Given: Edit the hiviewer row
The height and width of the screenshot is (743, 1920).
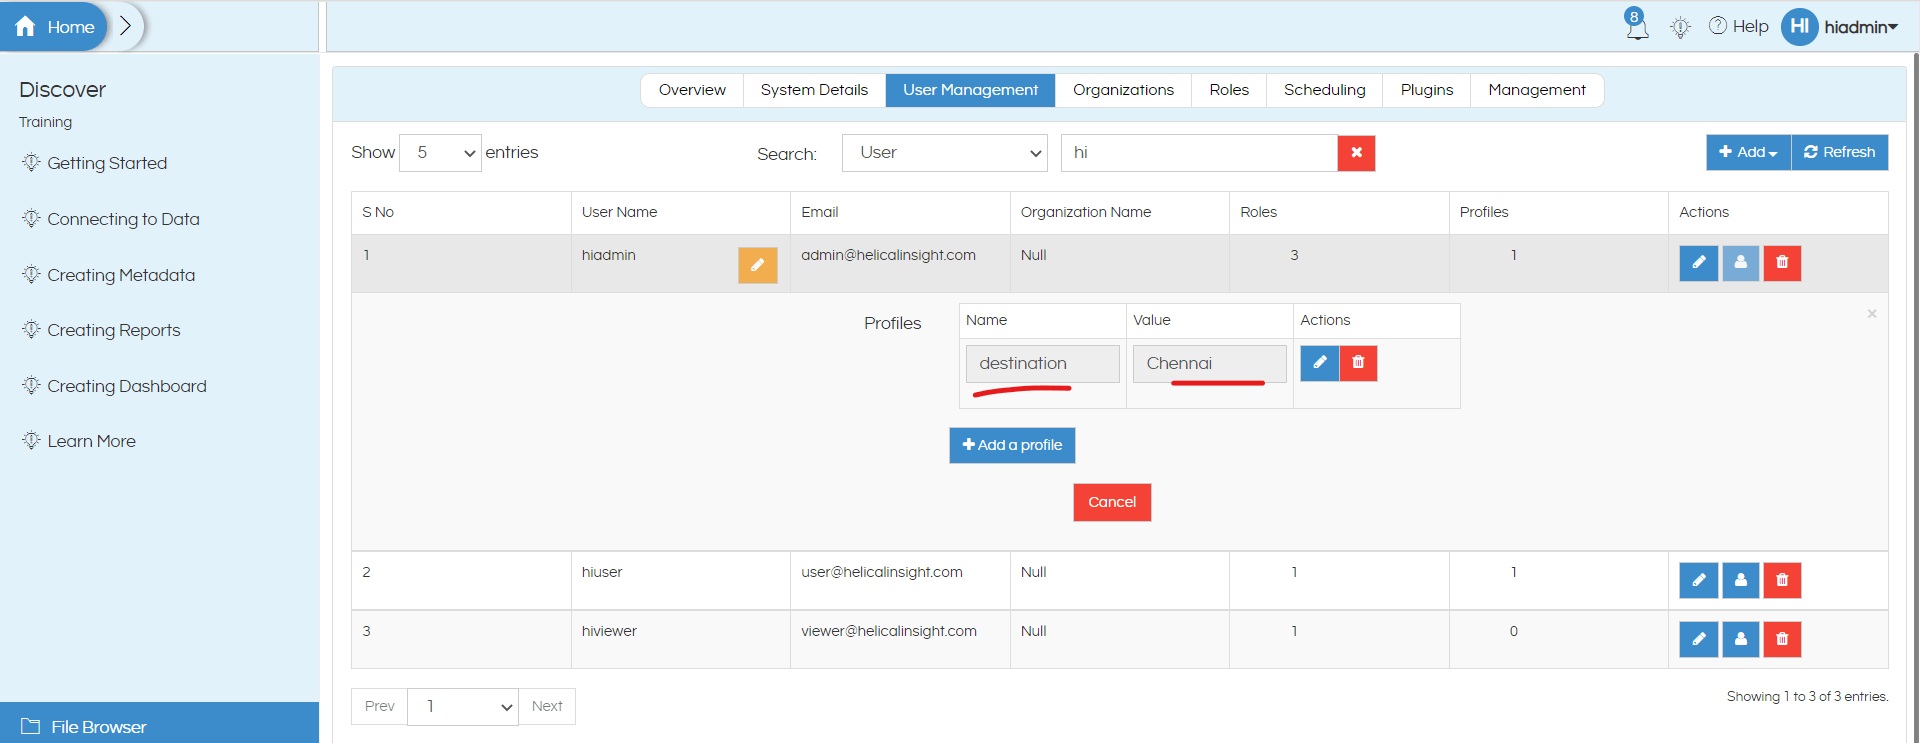Looking at the screenshot, I should (x=1699, y=639).
